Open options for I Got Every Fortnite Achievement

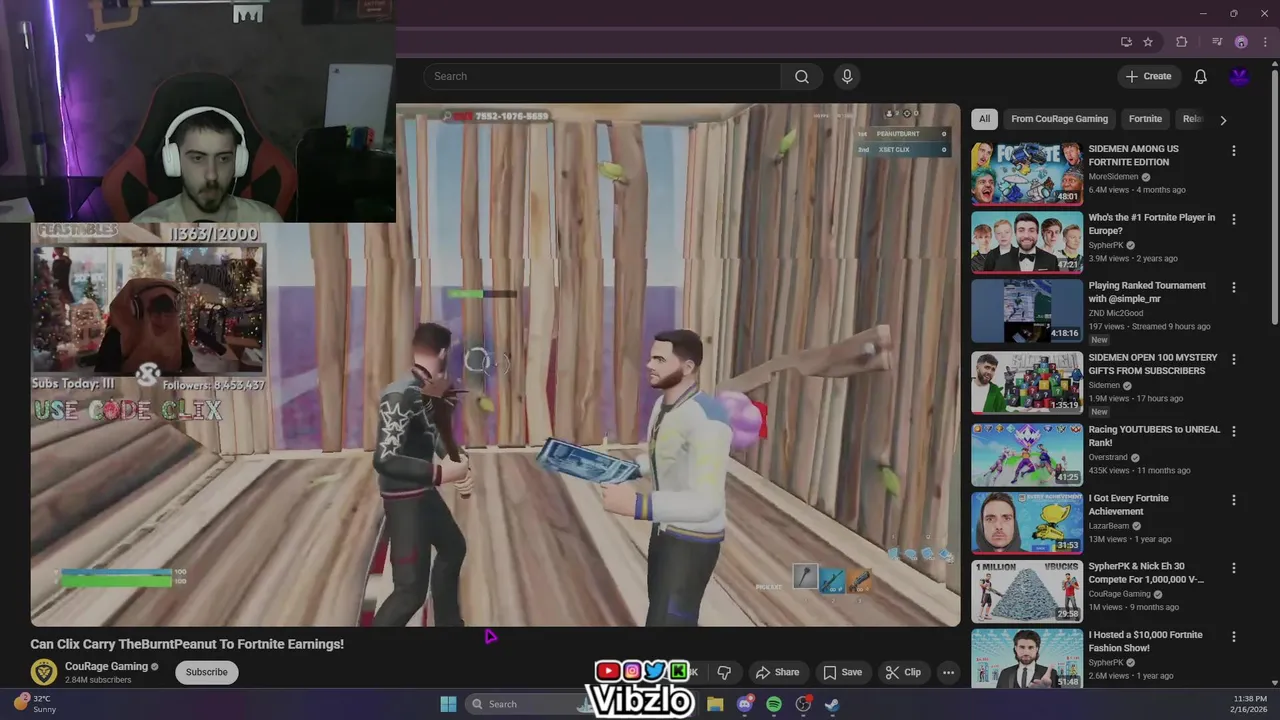1233,500
